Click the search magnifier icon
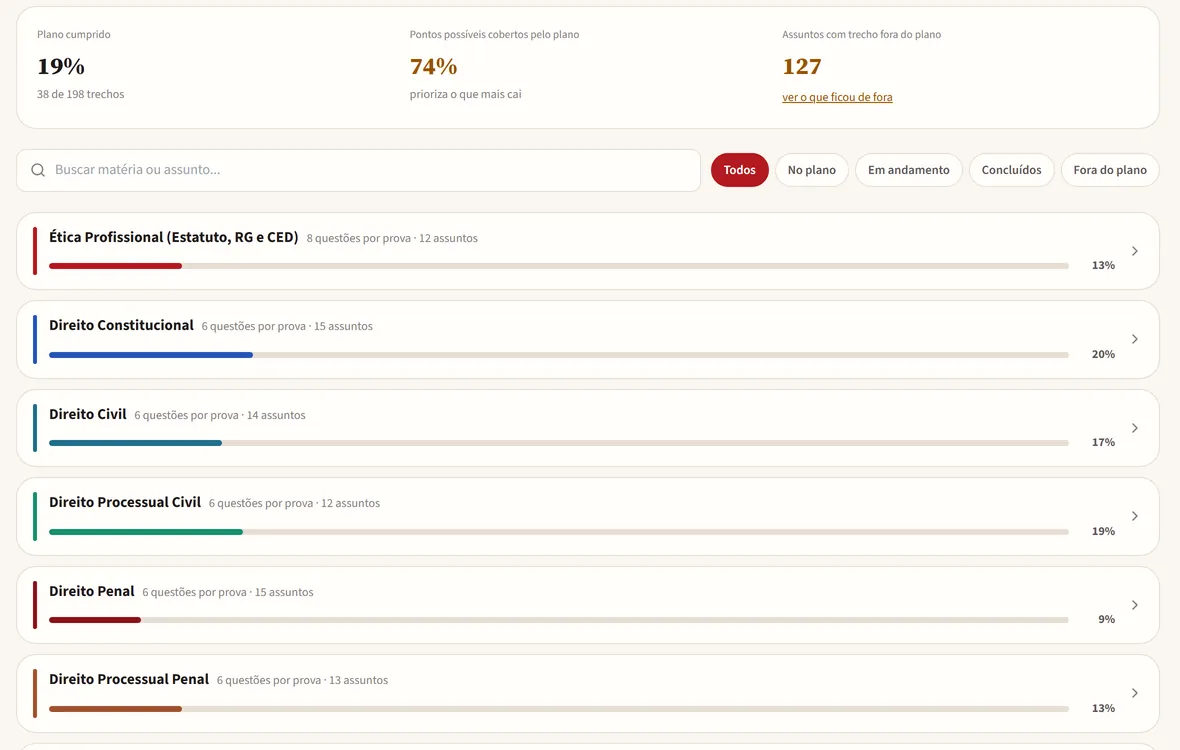The width and height of the screenshot is (1180, 750). click(38, 170)
